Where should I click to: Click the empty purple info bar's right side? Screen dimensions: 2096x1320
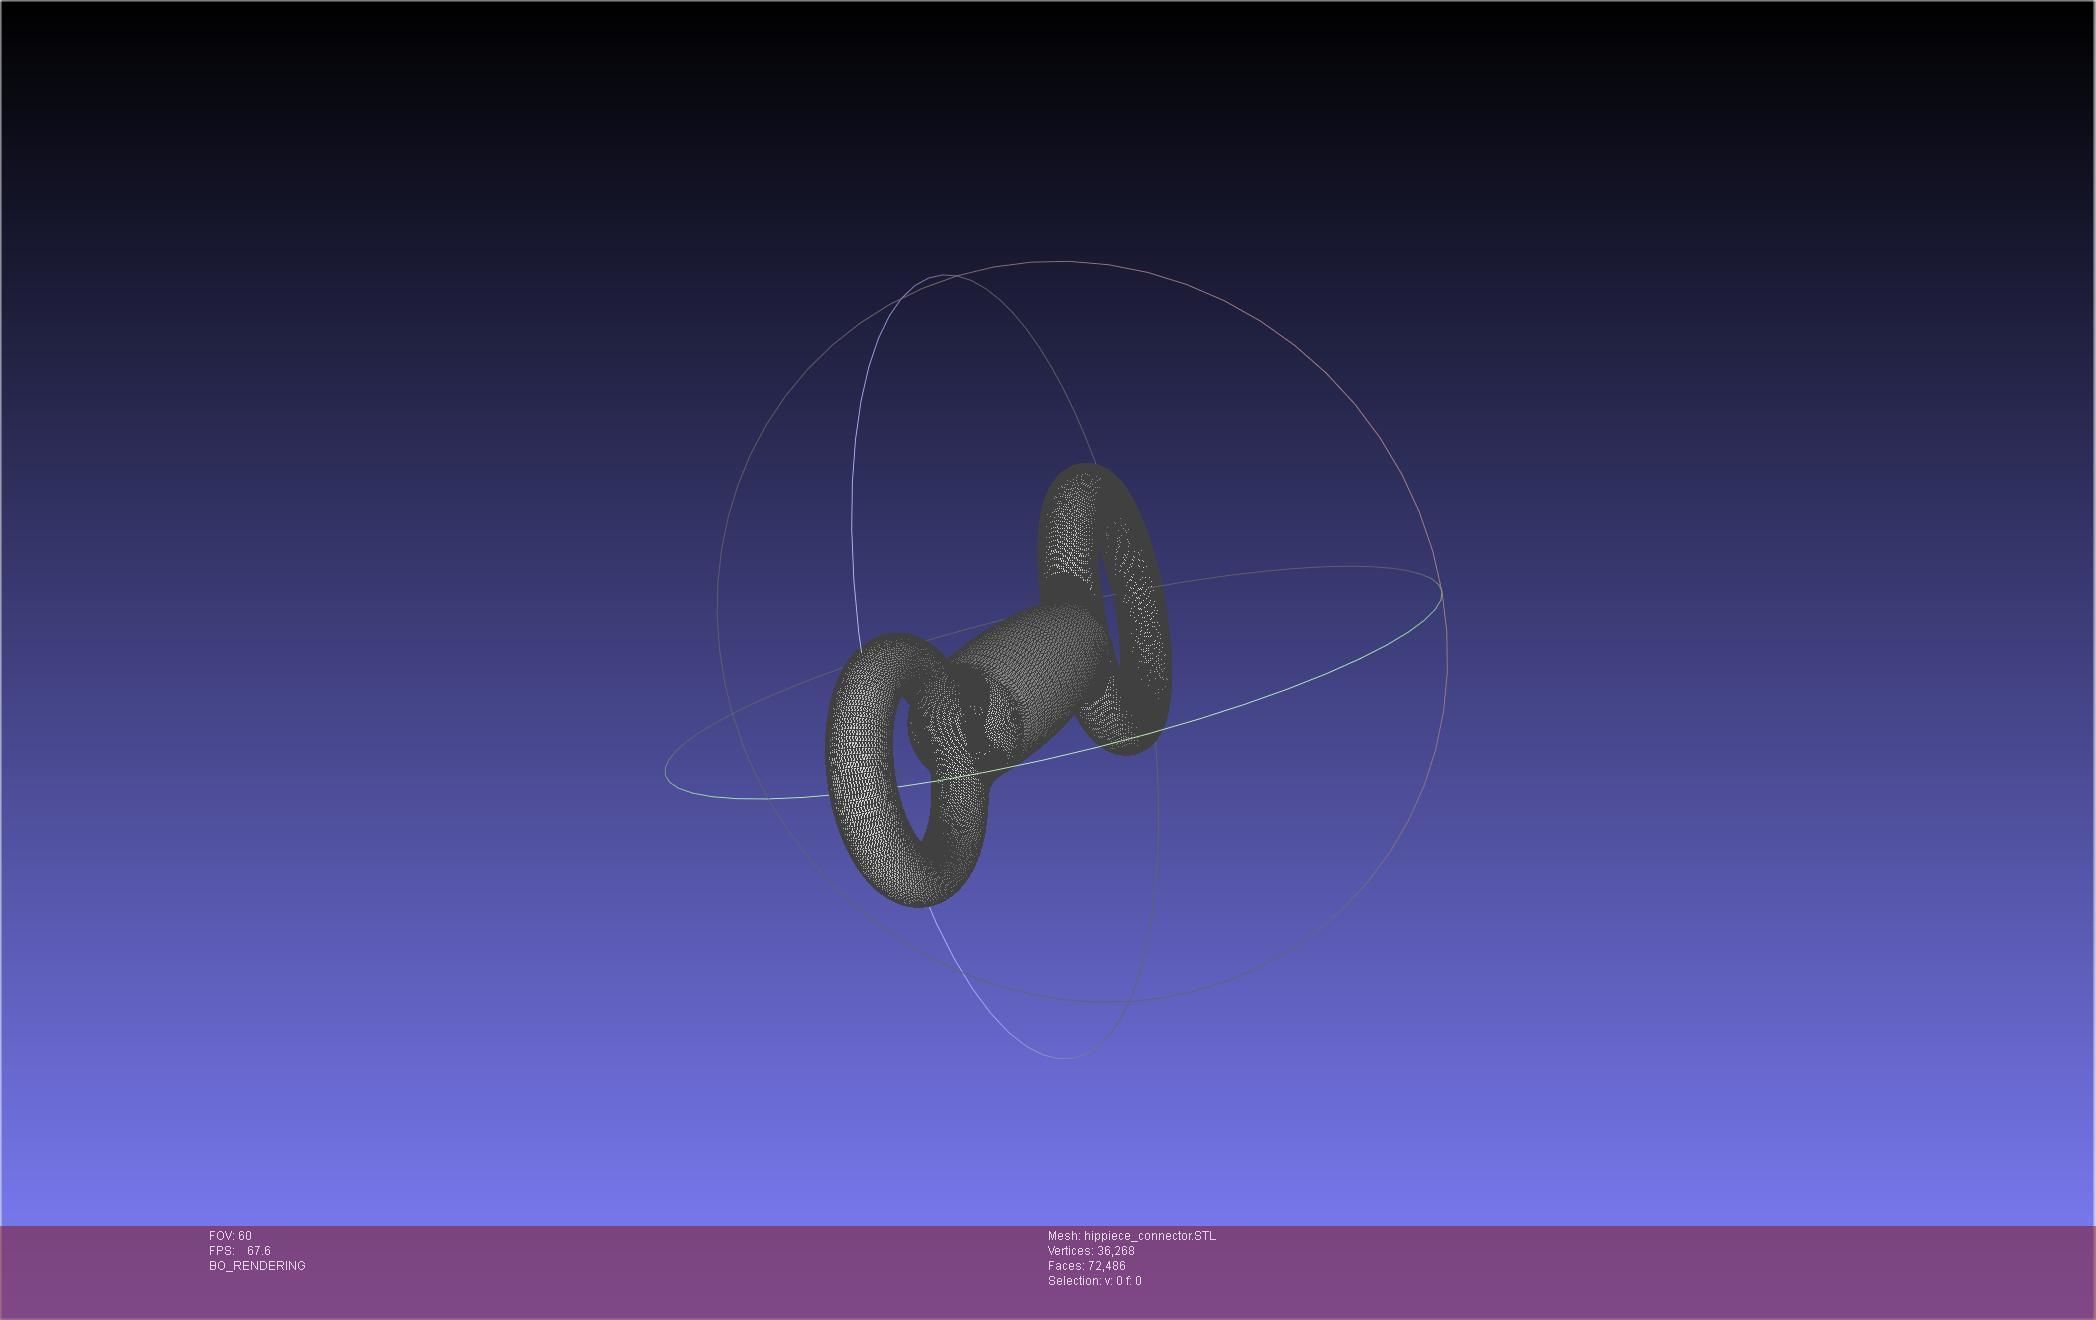coord(1750,1270)
